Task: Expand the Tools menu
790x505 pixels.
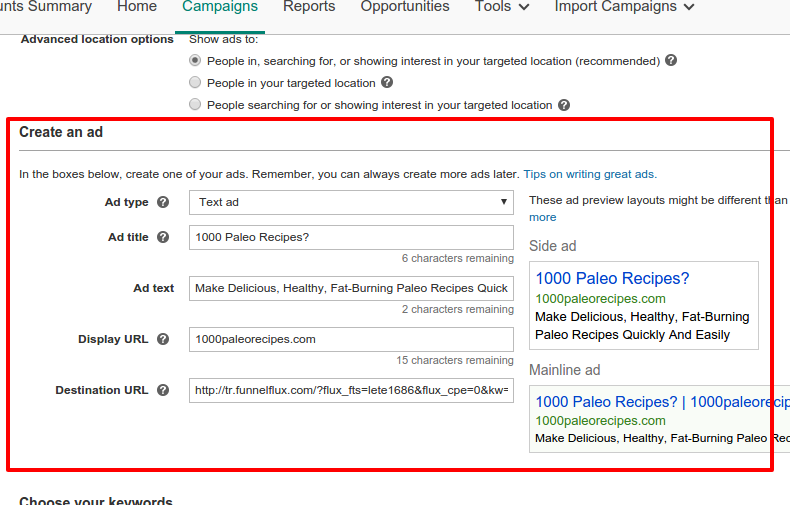Action: point(502,7)
